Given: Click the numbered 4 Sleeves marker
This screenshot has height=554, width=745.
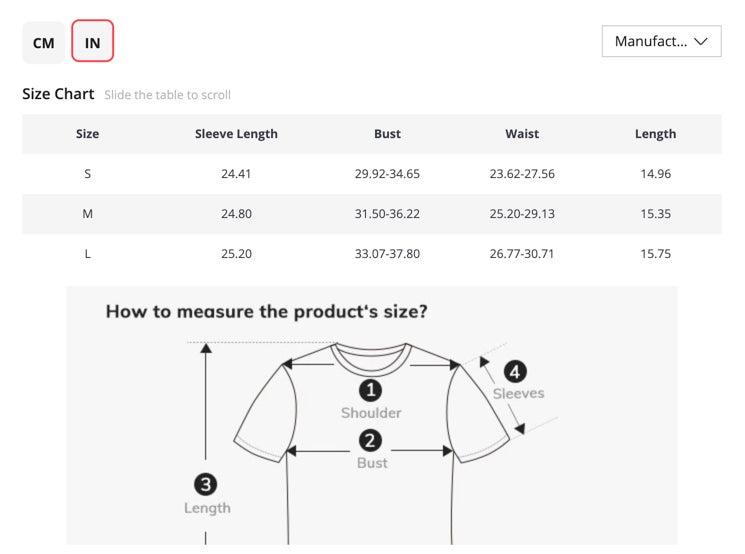Looking at the screenshot, I should point(514,371).
